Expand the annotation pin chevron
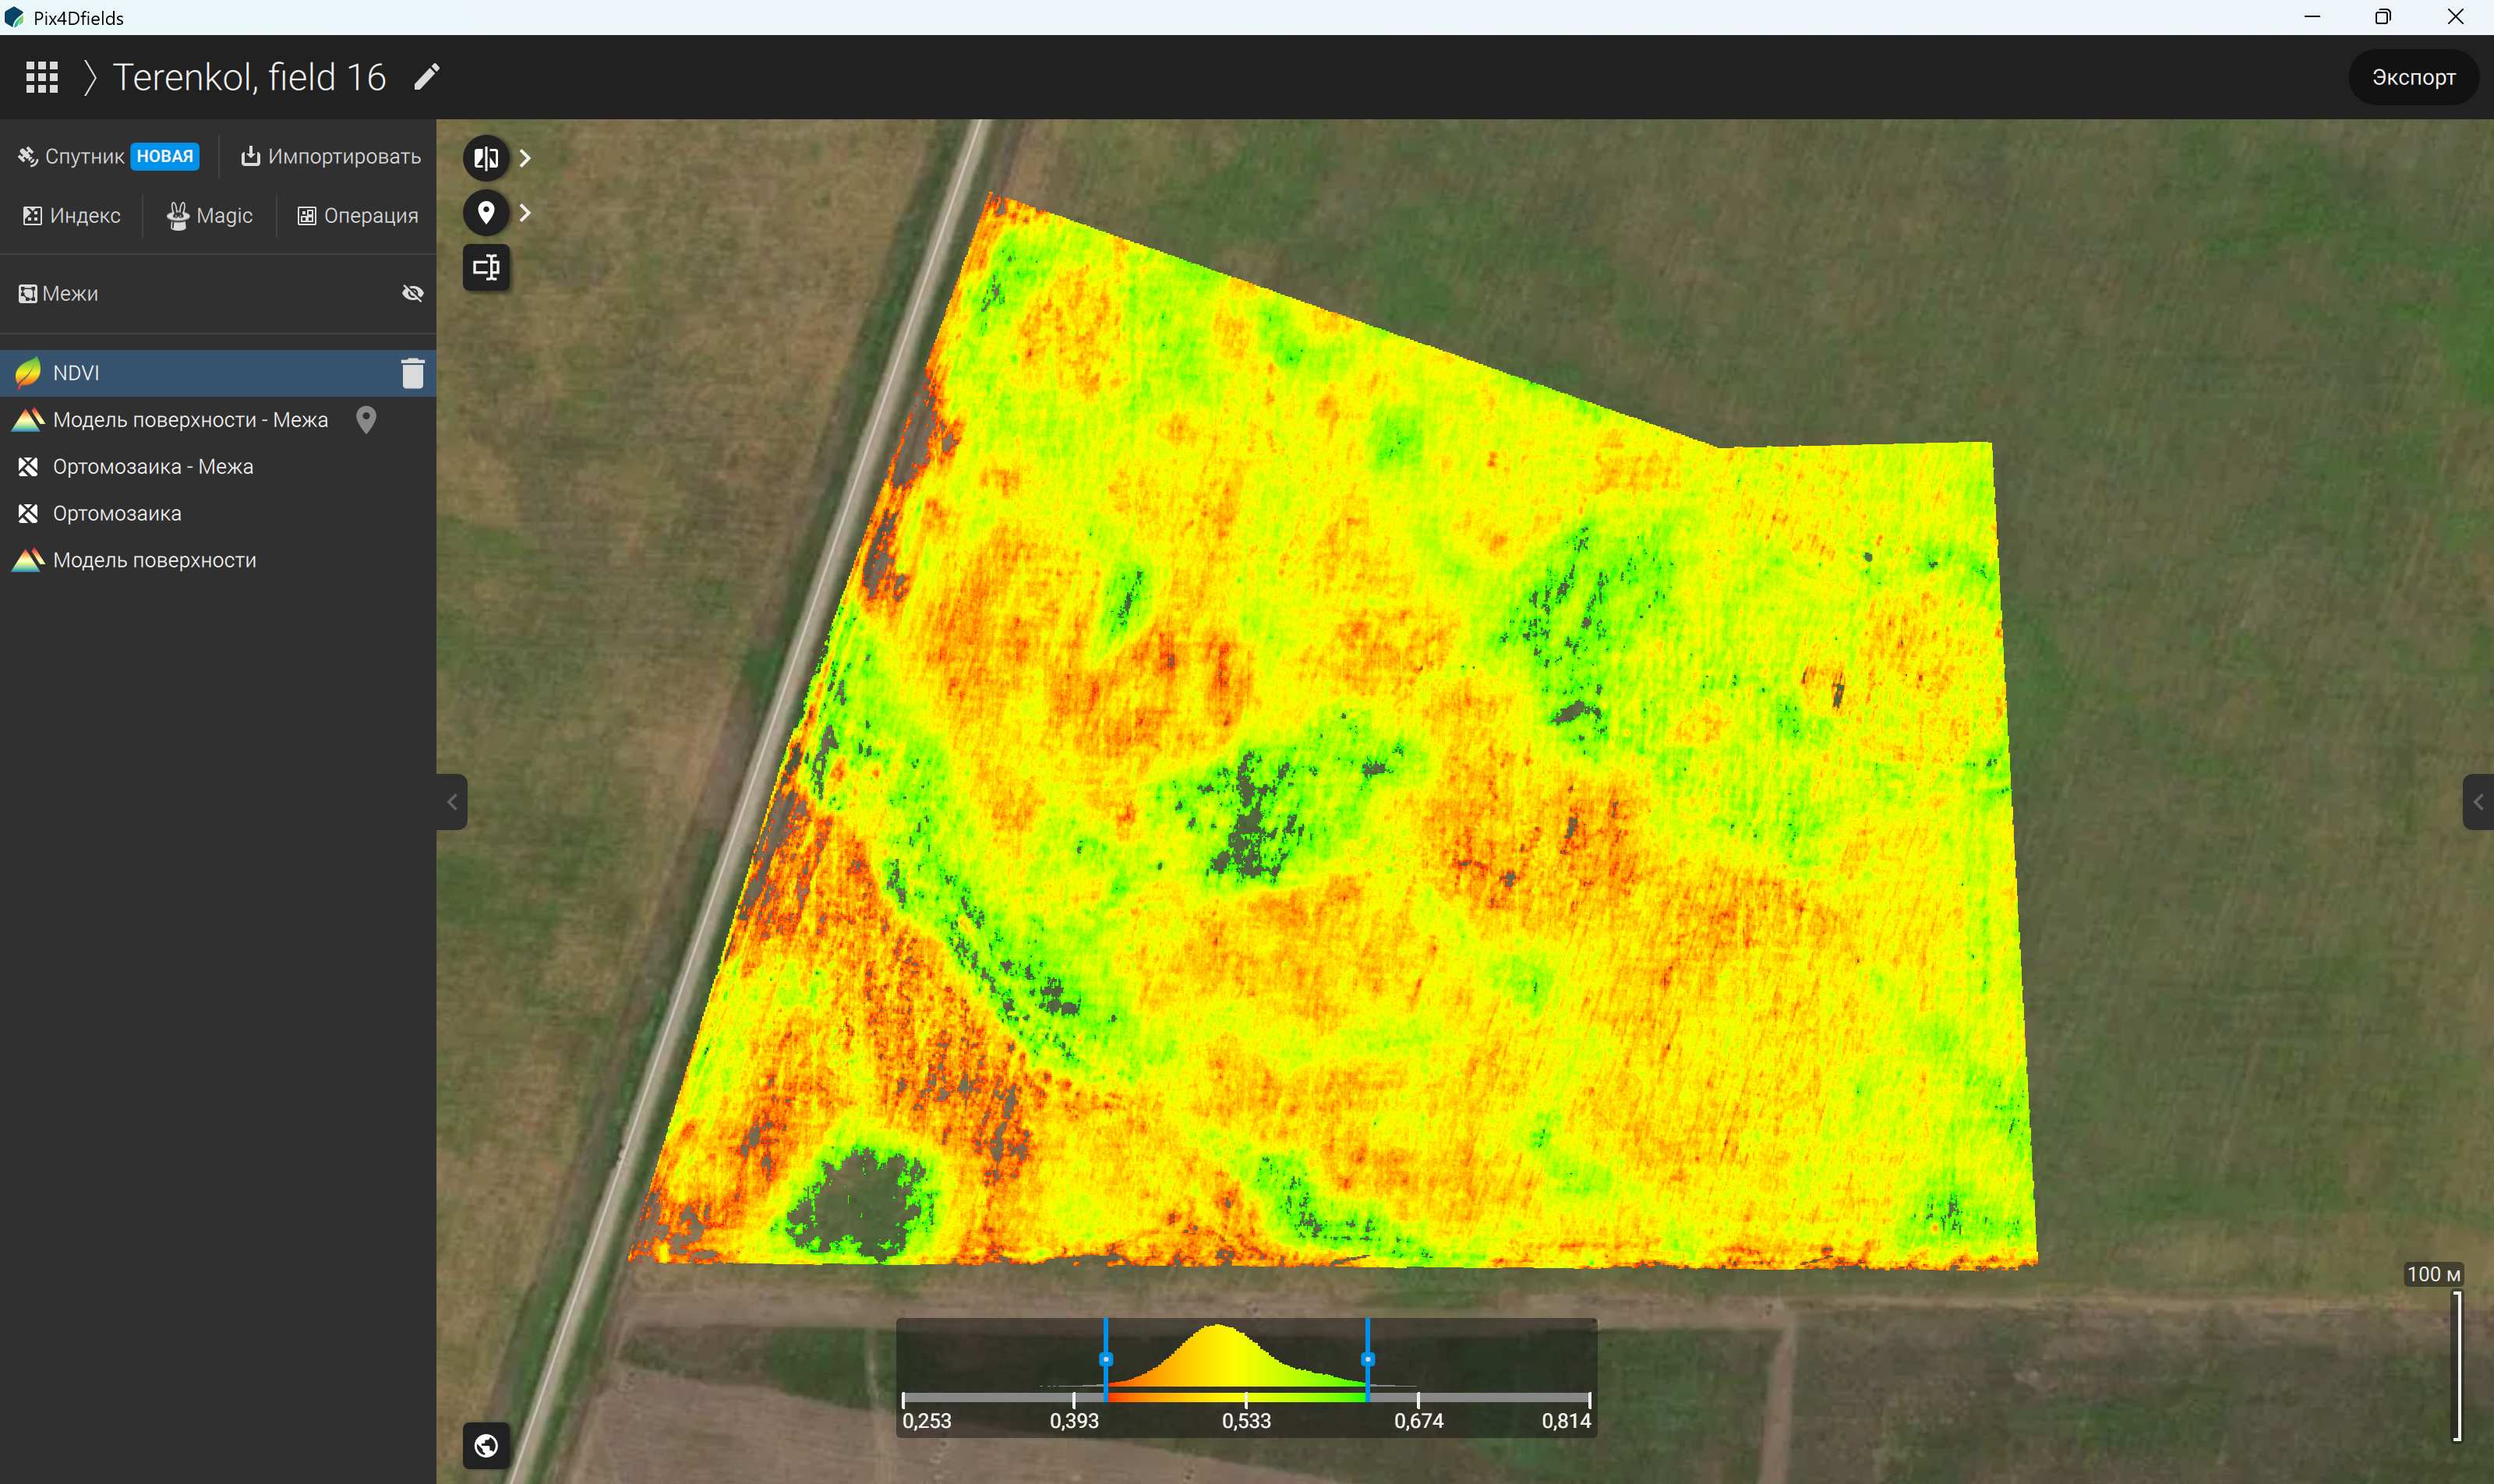 [x=525, y=213]
